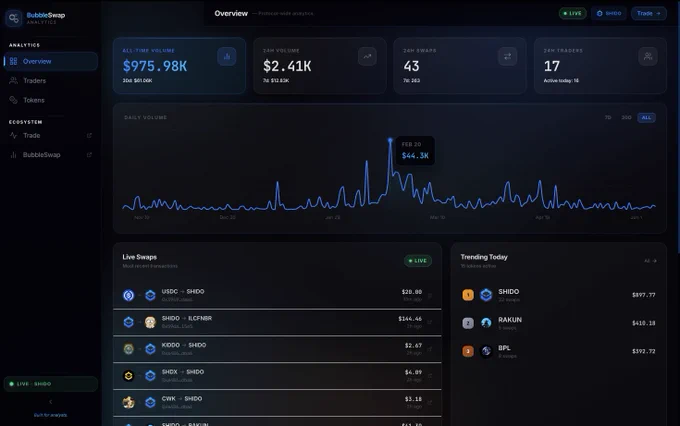Click the $392.72 trending value

point(644,351)
